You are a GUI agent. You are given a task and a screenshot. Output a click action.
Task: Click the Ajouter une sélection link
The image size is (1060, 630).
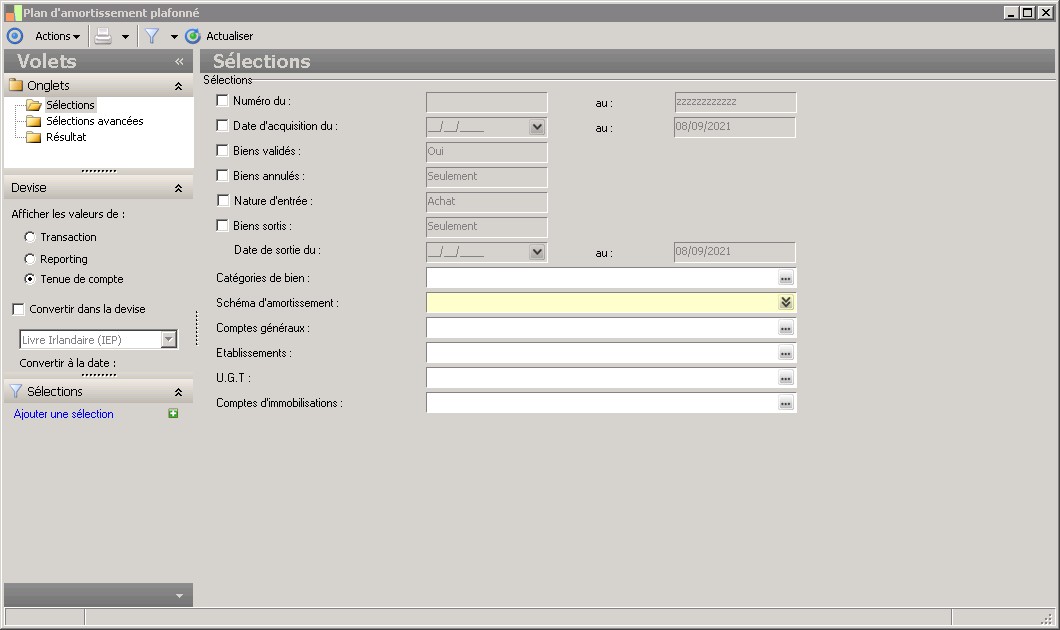(x=64, y=414)
